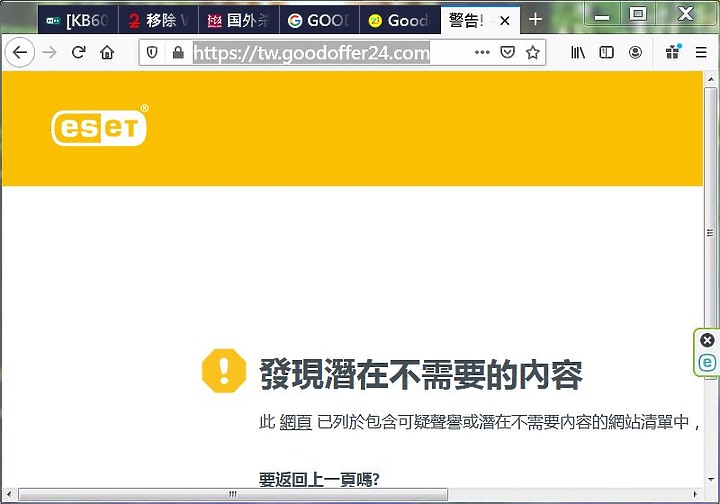Image resolution: width=720 pixels, height=504 pixels.
Task: Reload the page with refresh icon
Action: 79,52
